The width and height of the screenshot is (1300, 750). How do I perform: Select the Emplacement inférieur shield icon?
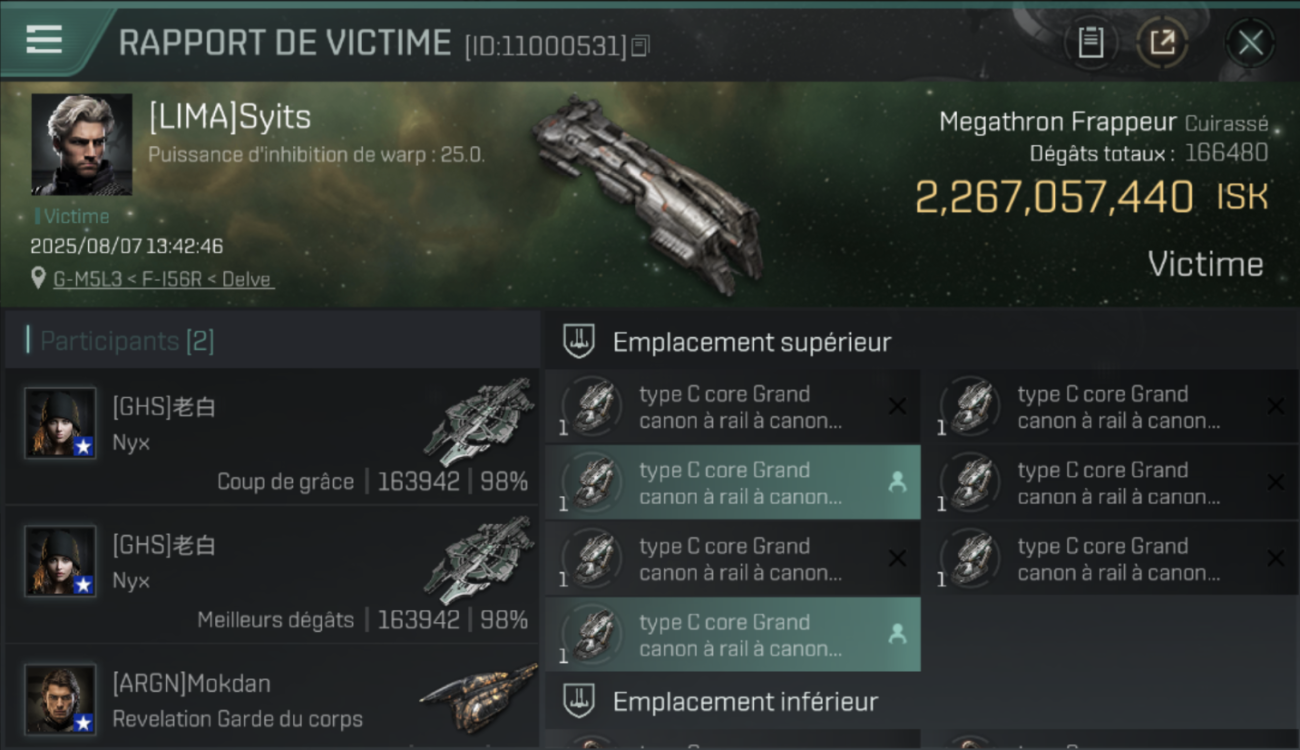point(578,701)
